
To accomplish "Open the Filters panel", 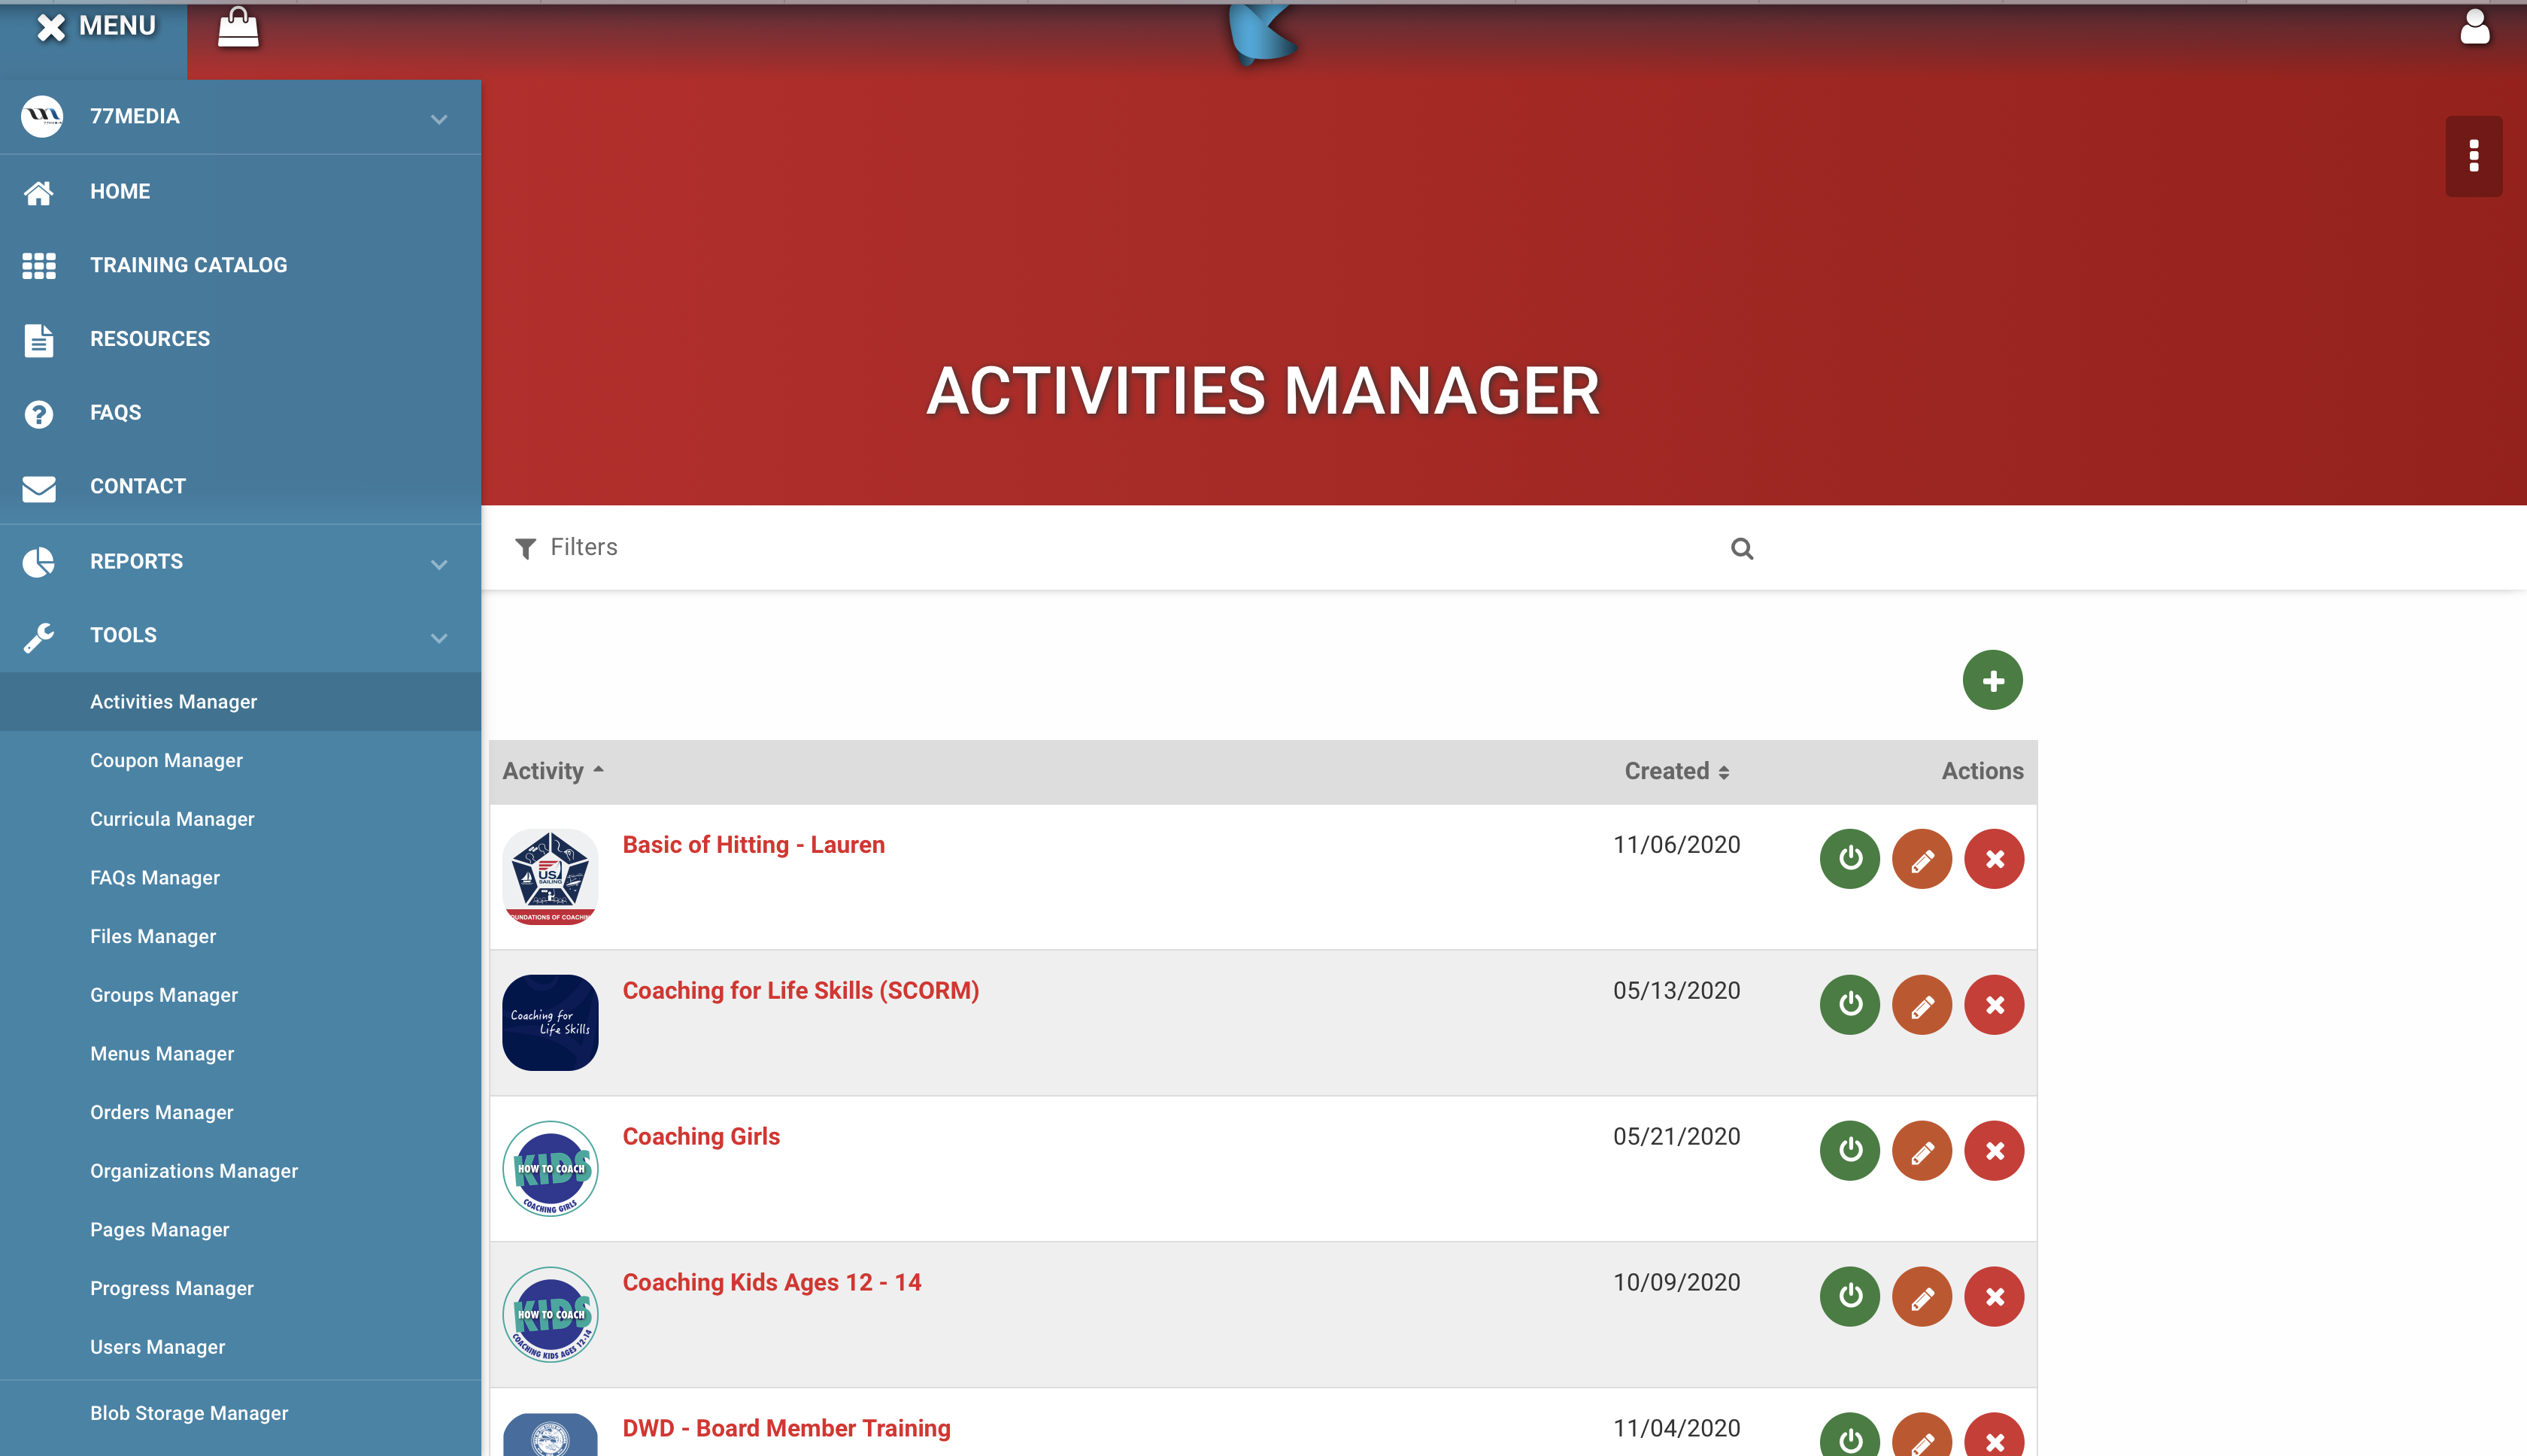I will click(567, 547).
